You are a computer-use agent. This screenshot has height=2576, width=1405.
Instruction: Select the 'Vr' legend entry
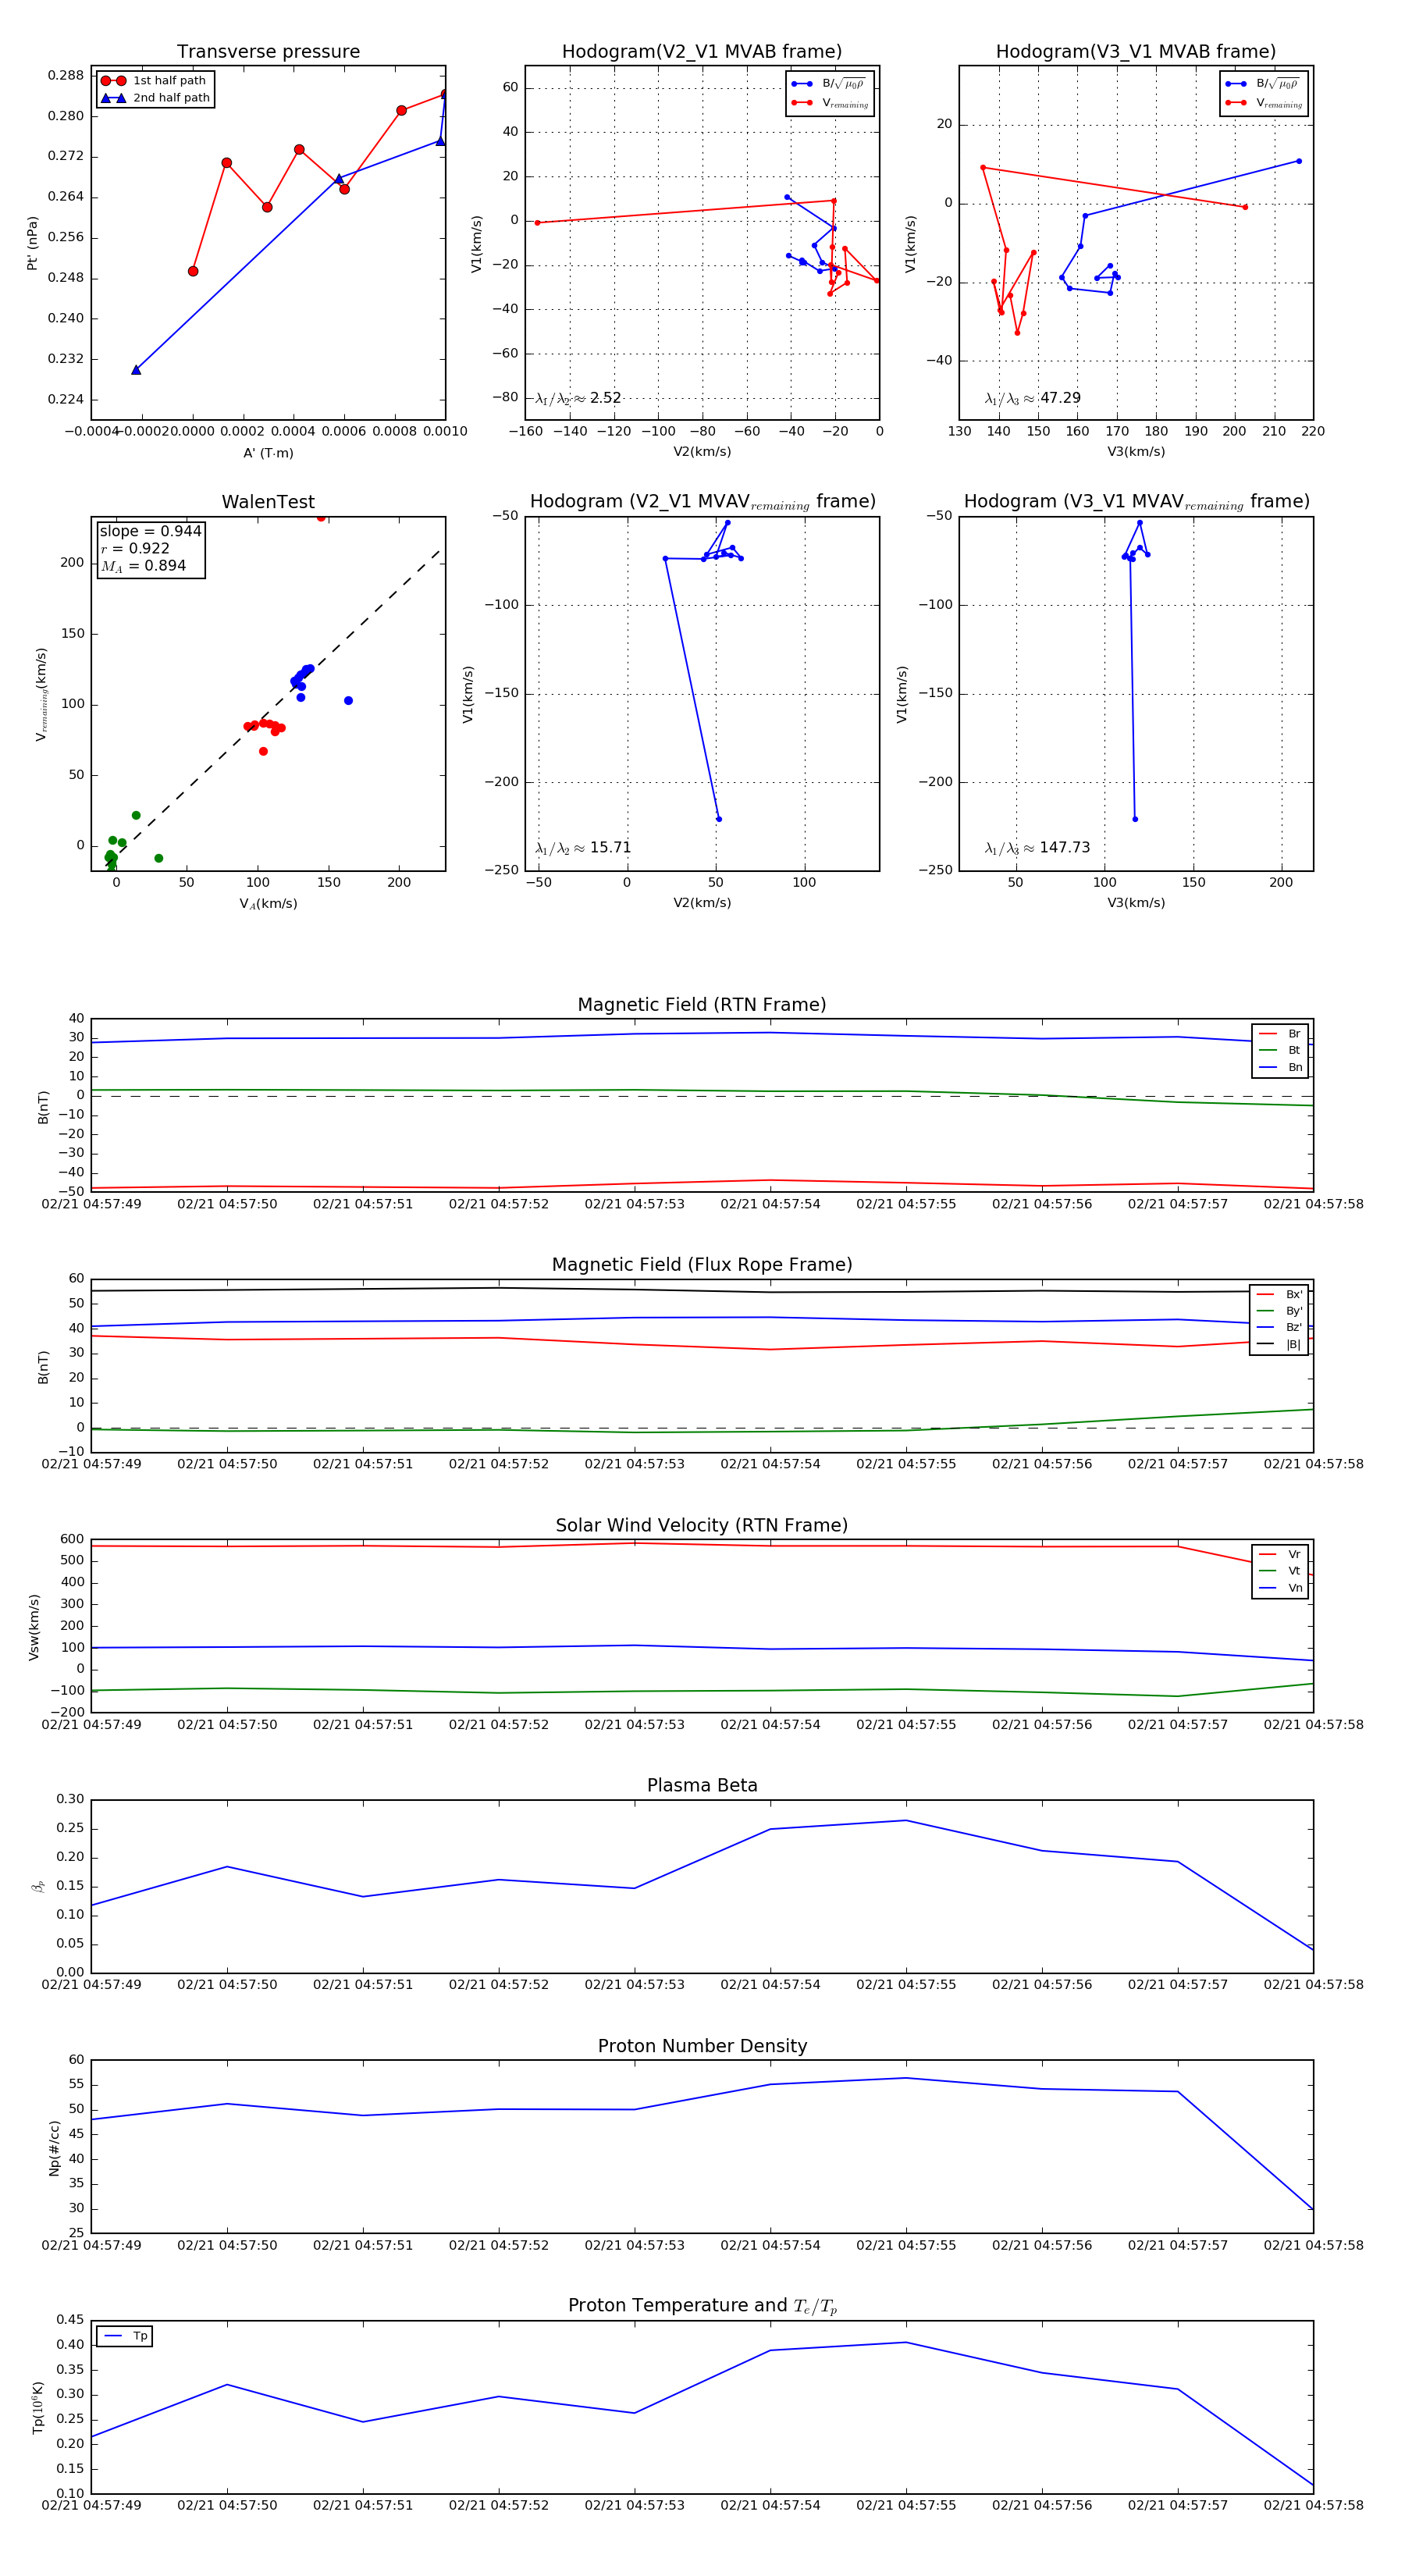click(1280, 1554)
